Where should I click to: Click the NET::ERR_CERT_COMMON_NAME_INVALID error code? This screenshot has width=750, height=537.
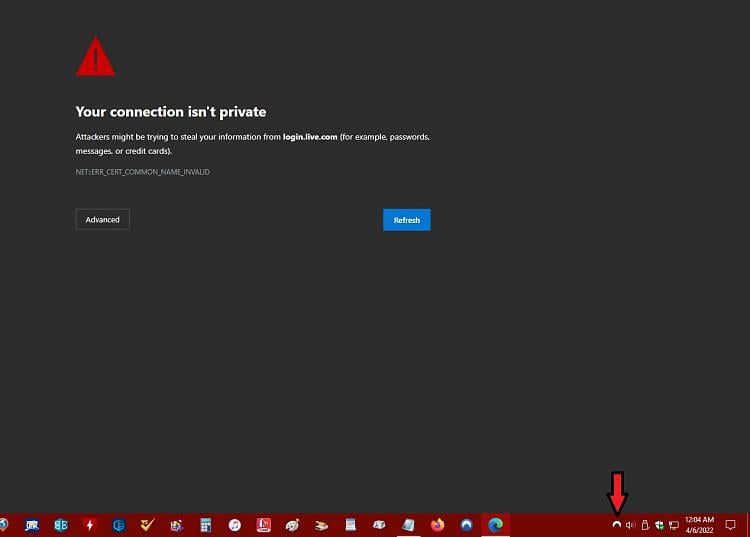click(x=143, y=172)
